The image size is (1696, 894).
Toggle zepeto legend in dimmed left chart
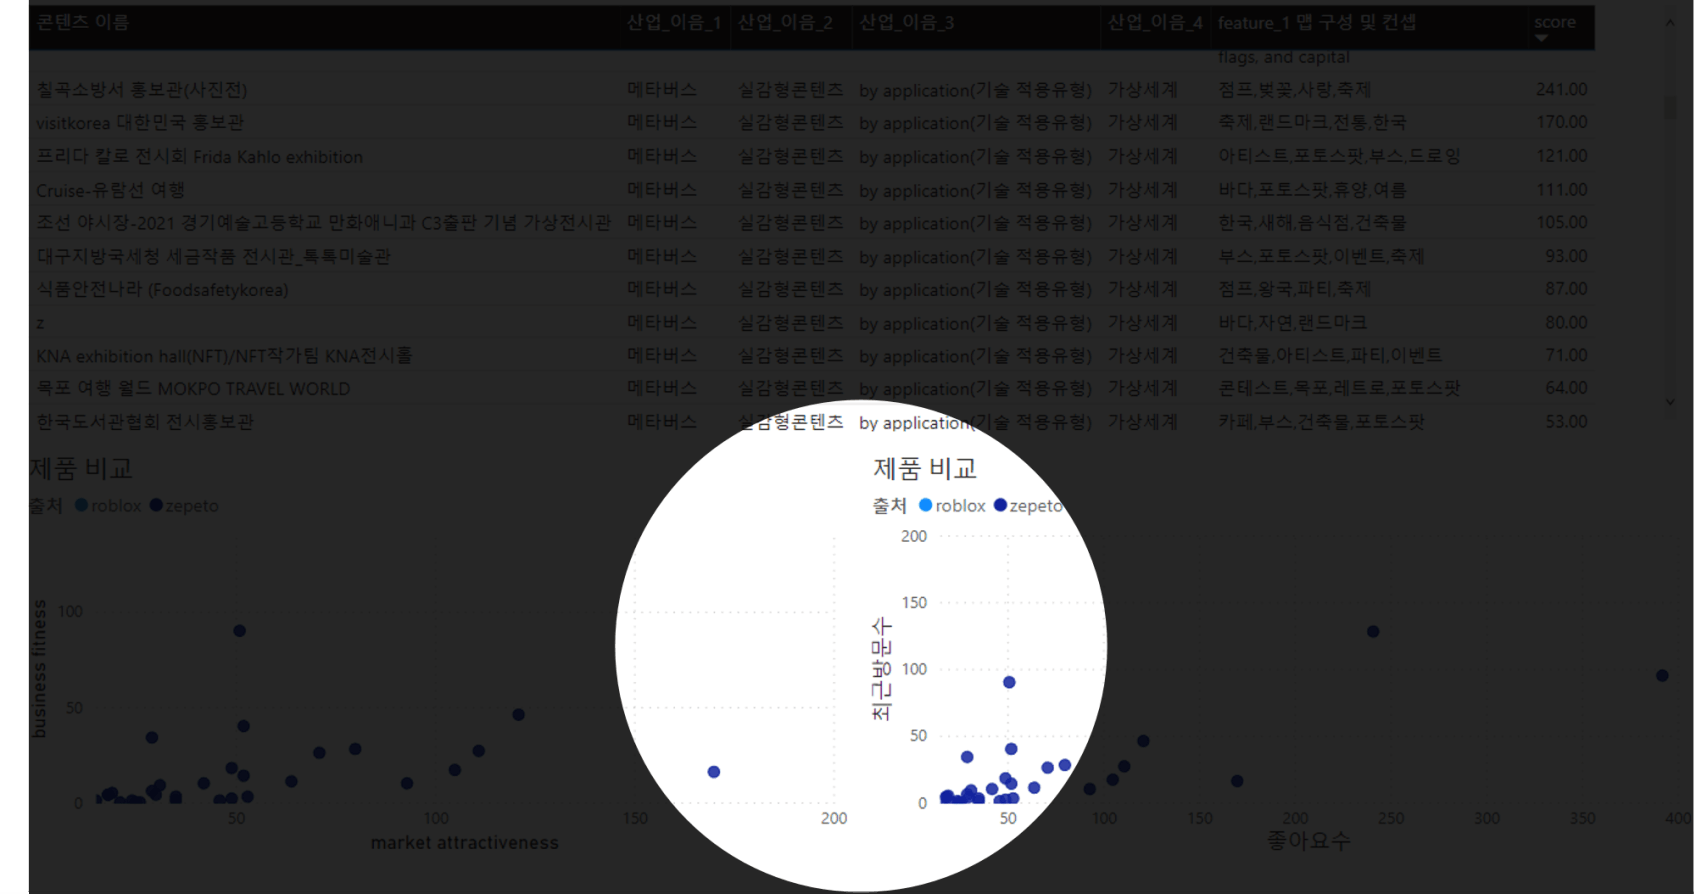156,505
